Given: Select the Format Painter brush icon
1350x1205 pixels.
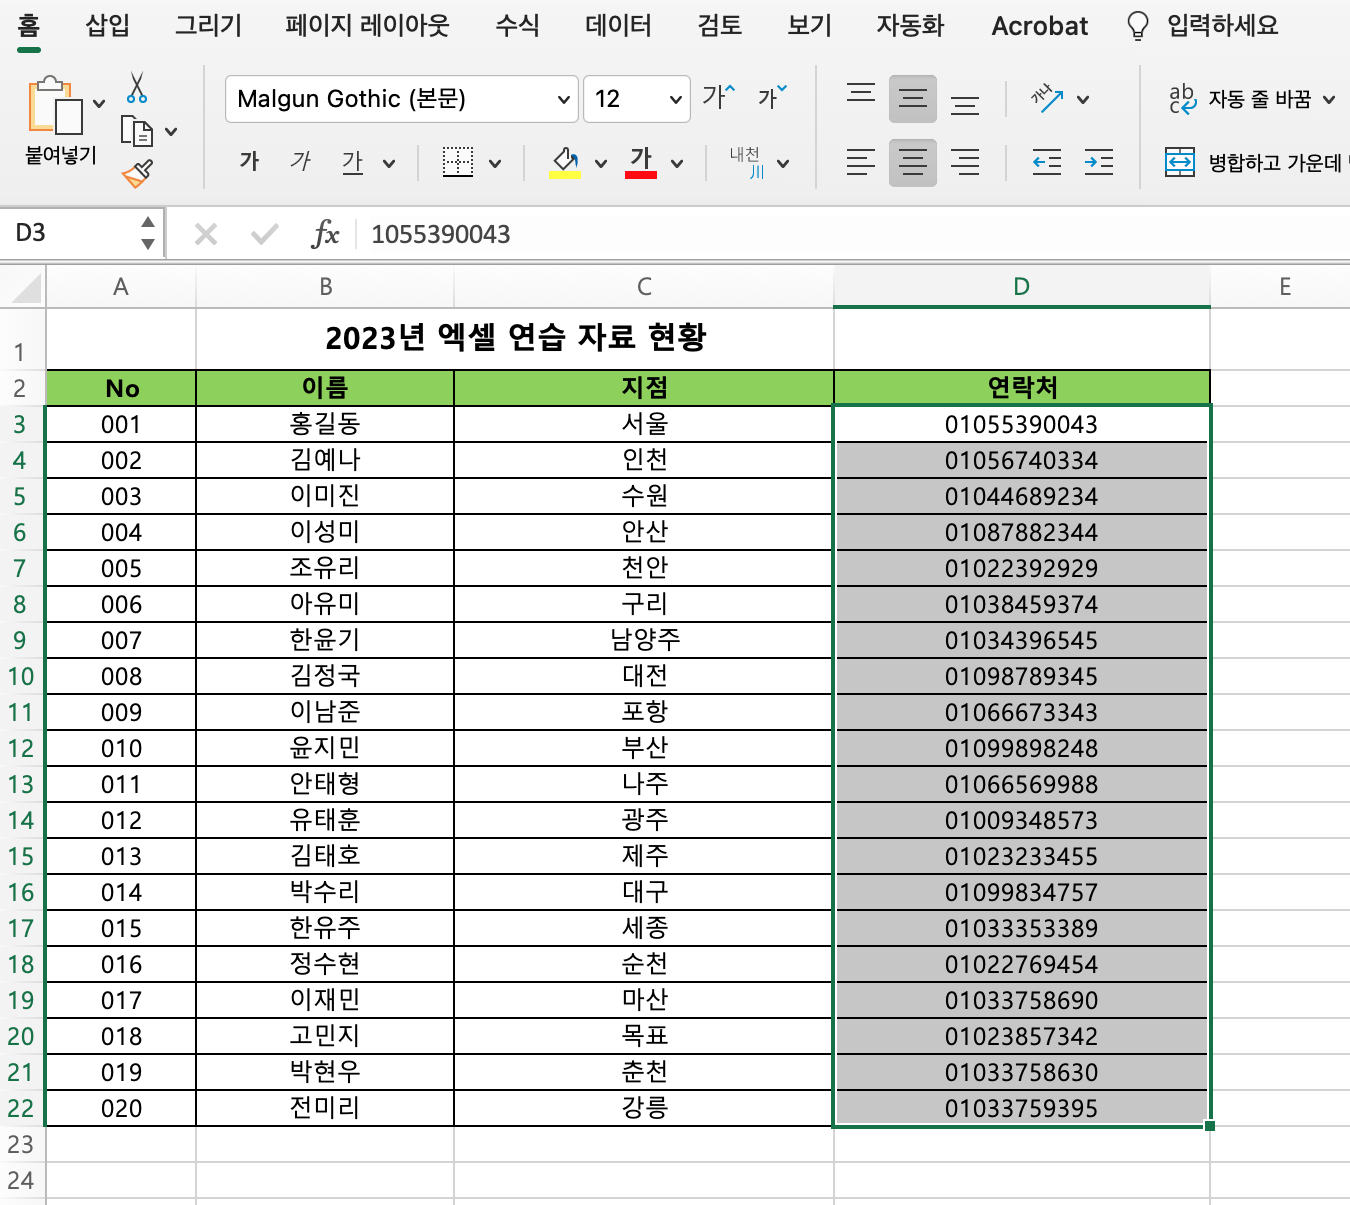Looking at the screenshot, I should point(137,174).
